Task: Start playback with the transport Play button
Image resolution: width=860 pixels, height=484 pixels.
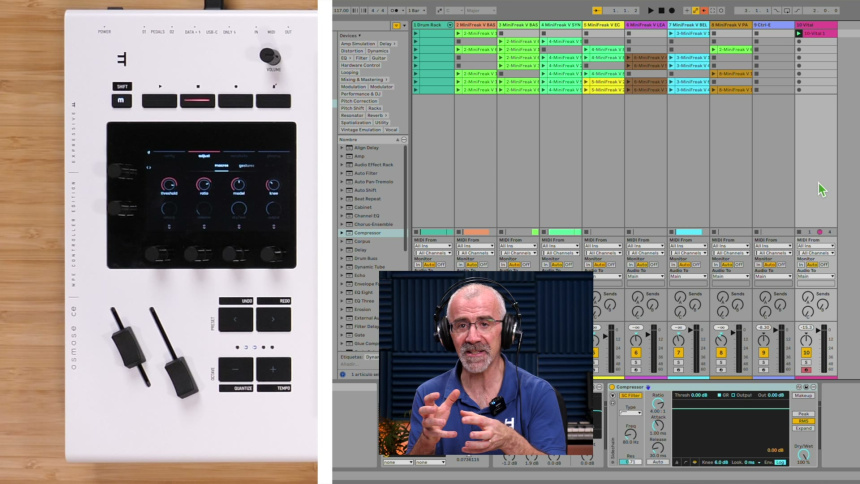Action: 650,10
